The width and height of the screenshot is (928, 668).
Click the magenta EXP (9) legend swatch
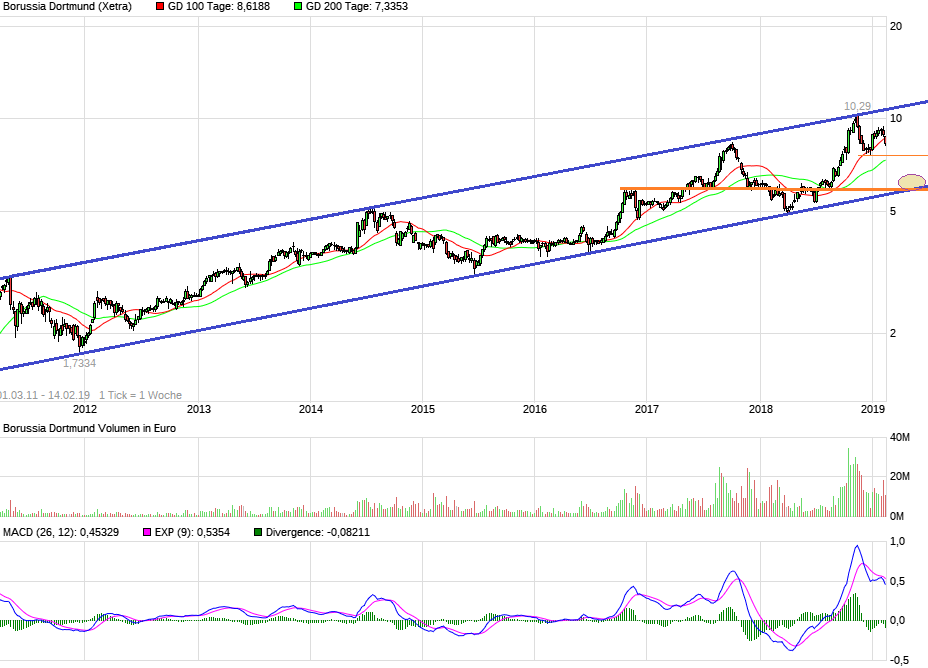pyautogui.click(x=147, y=533)
